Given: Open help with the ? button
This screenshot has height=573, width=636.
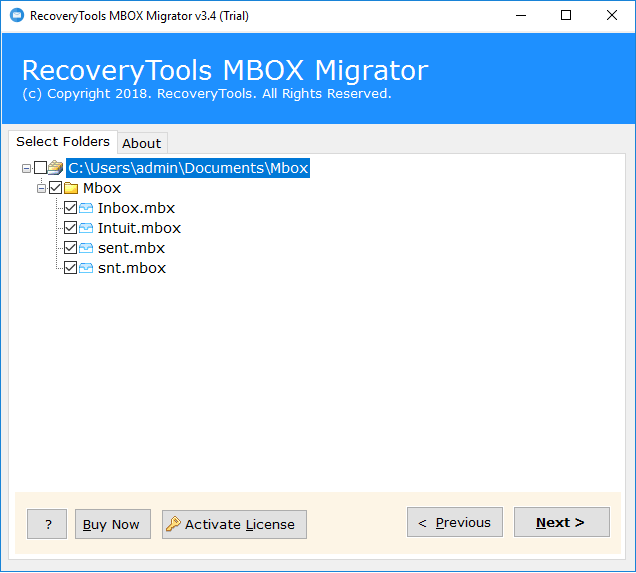Looking at the screenshot, I should [x=47, y=524].
